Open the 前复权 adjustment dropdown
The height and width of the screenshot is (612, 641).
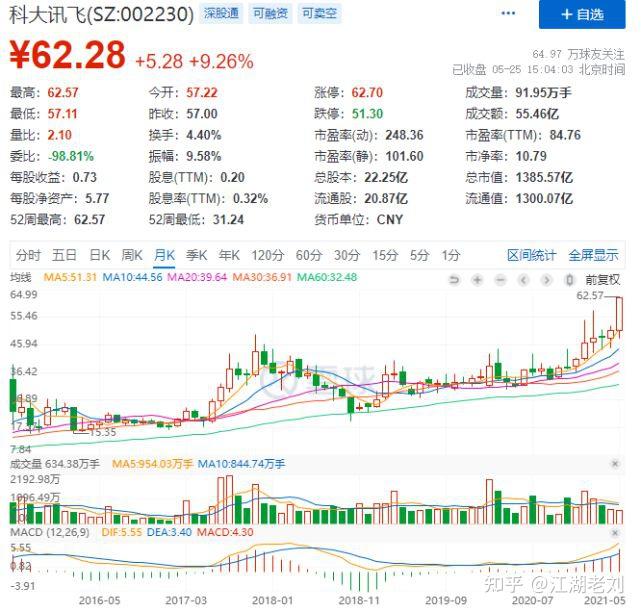click(603, 280)
